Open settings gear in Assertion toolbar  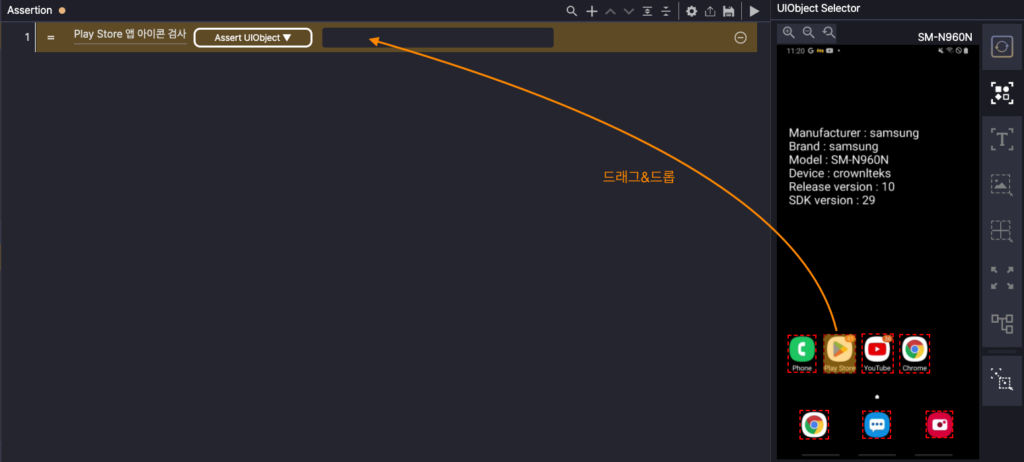691,11
